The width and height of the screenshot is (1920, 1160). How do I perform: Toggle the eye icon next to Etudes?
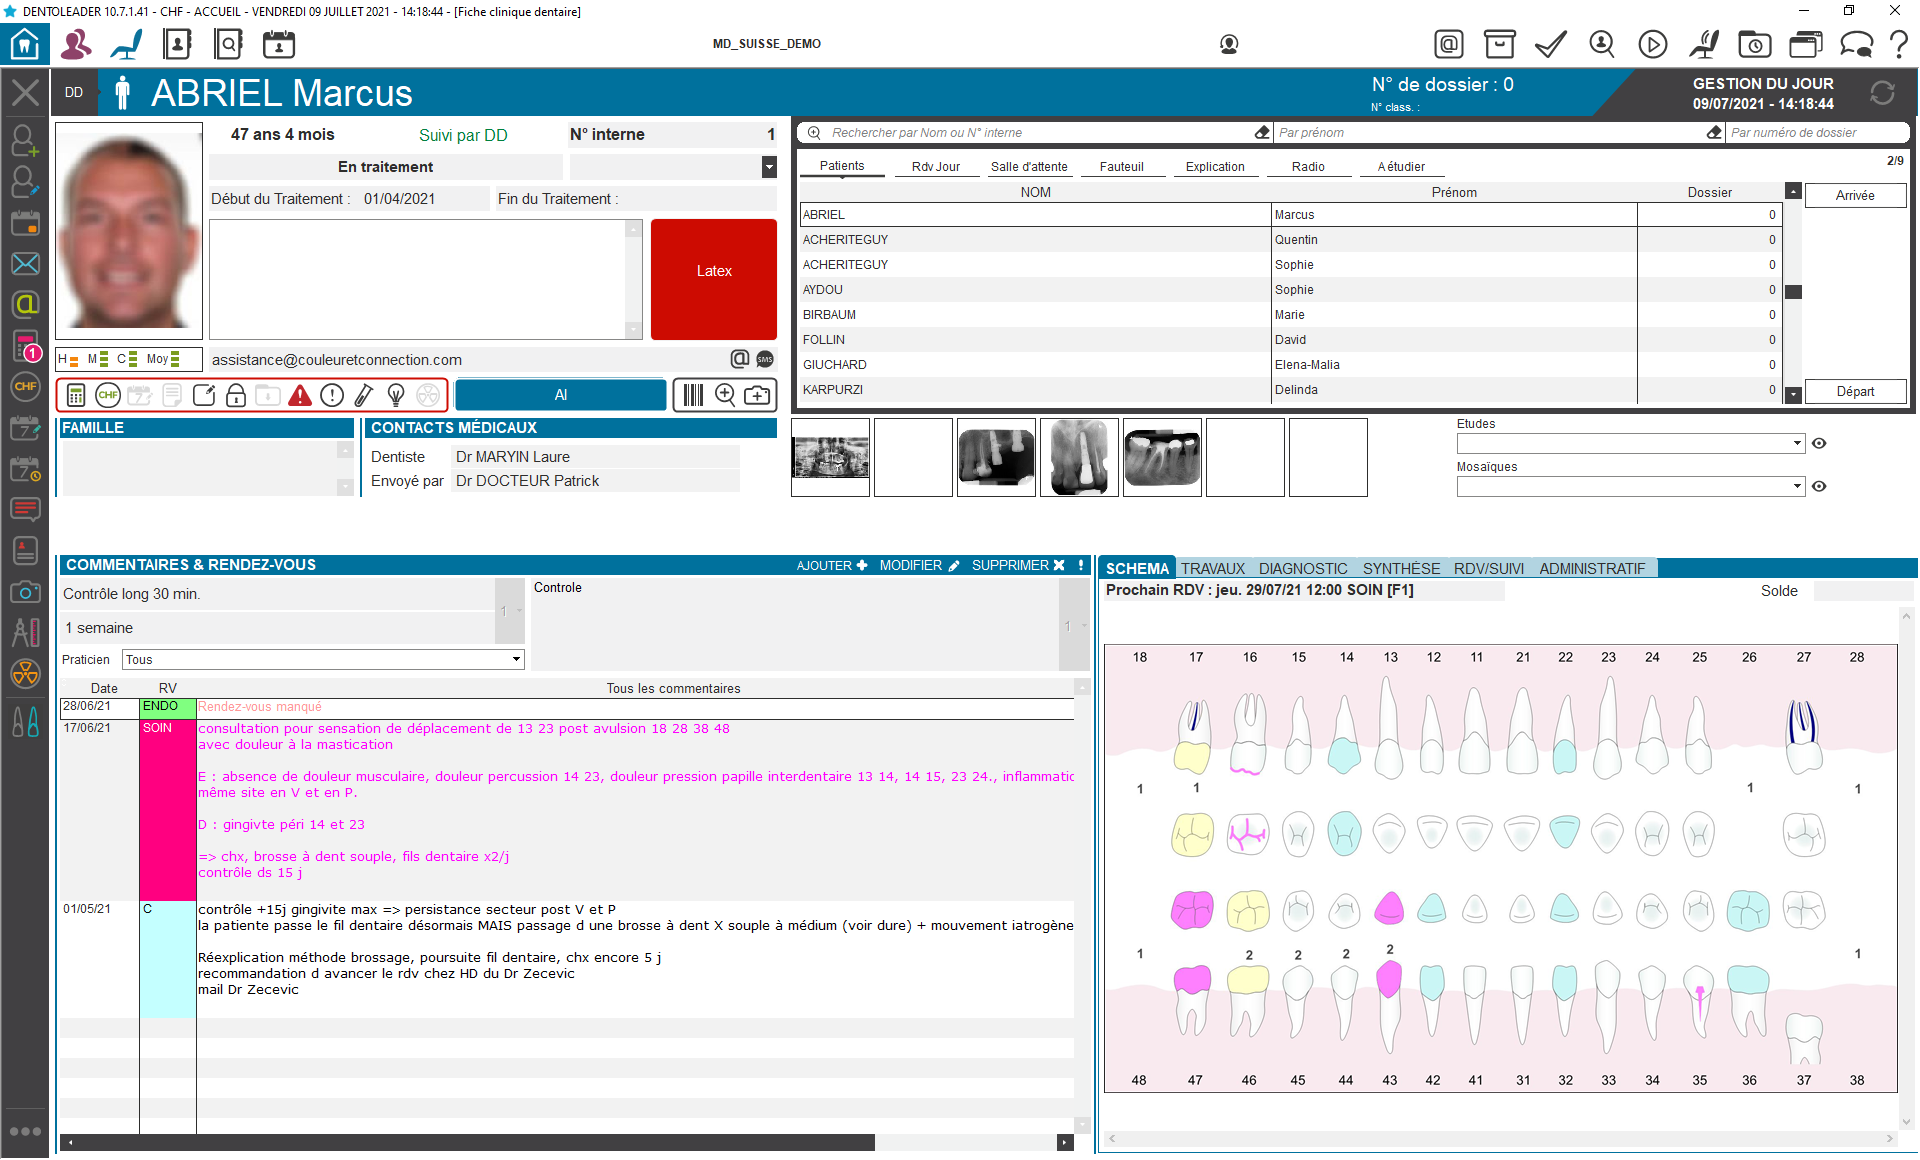click(x=1819, y=444)
